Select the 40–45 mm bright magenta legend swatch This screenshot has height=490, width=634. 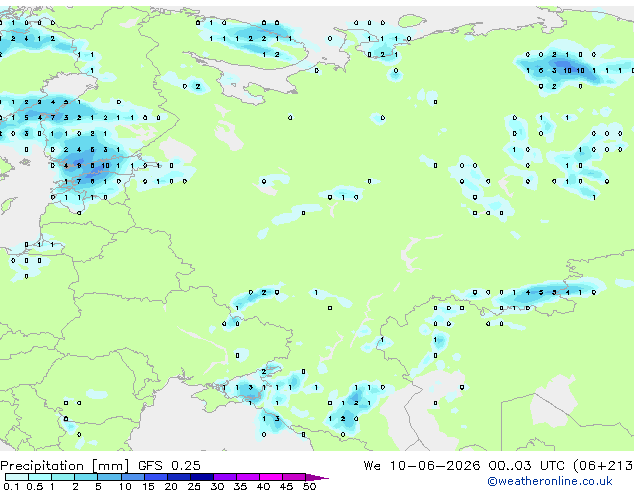click(271, 477)
